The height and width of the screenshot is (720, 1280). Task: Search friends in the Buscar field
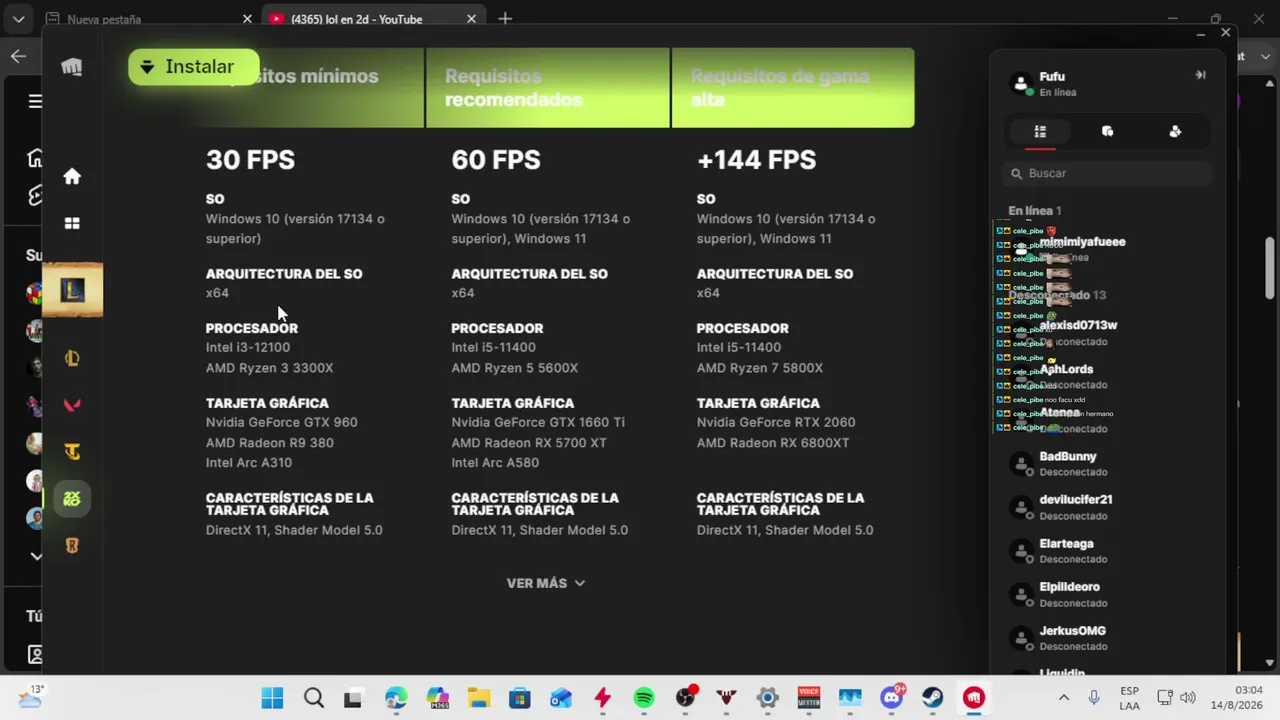pyautogui.click(x=1107, y=173)
